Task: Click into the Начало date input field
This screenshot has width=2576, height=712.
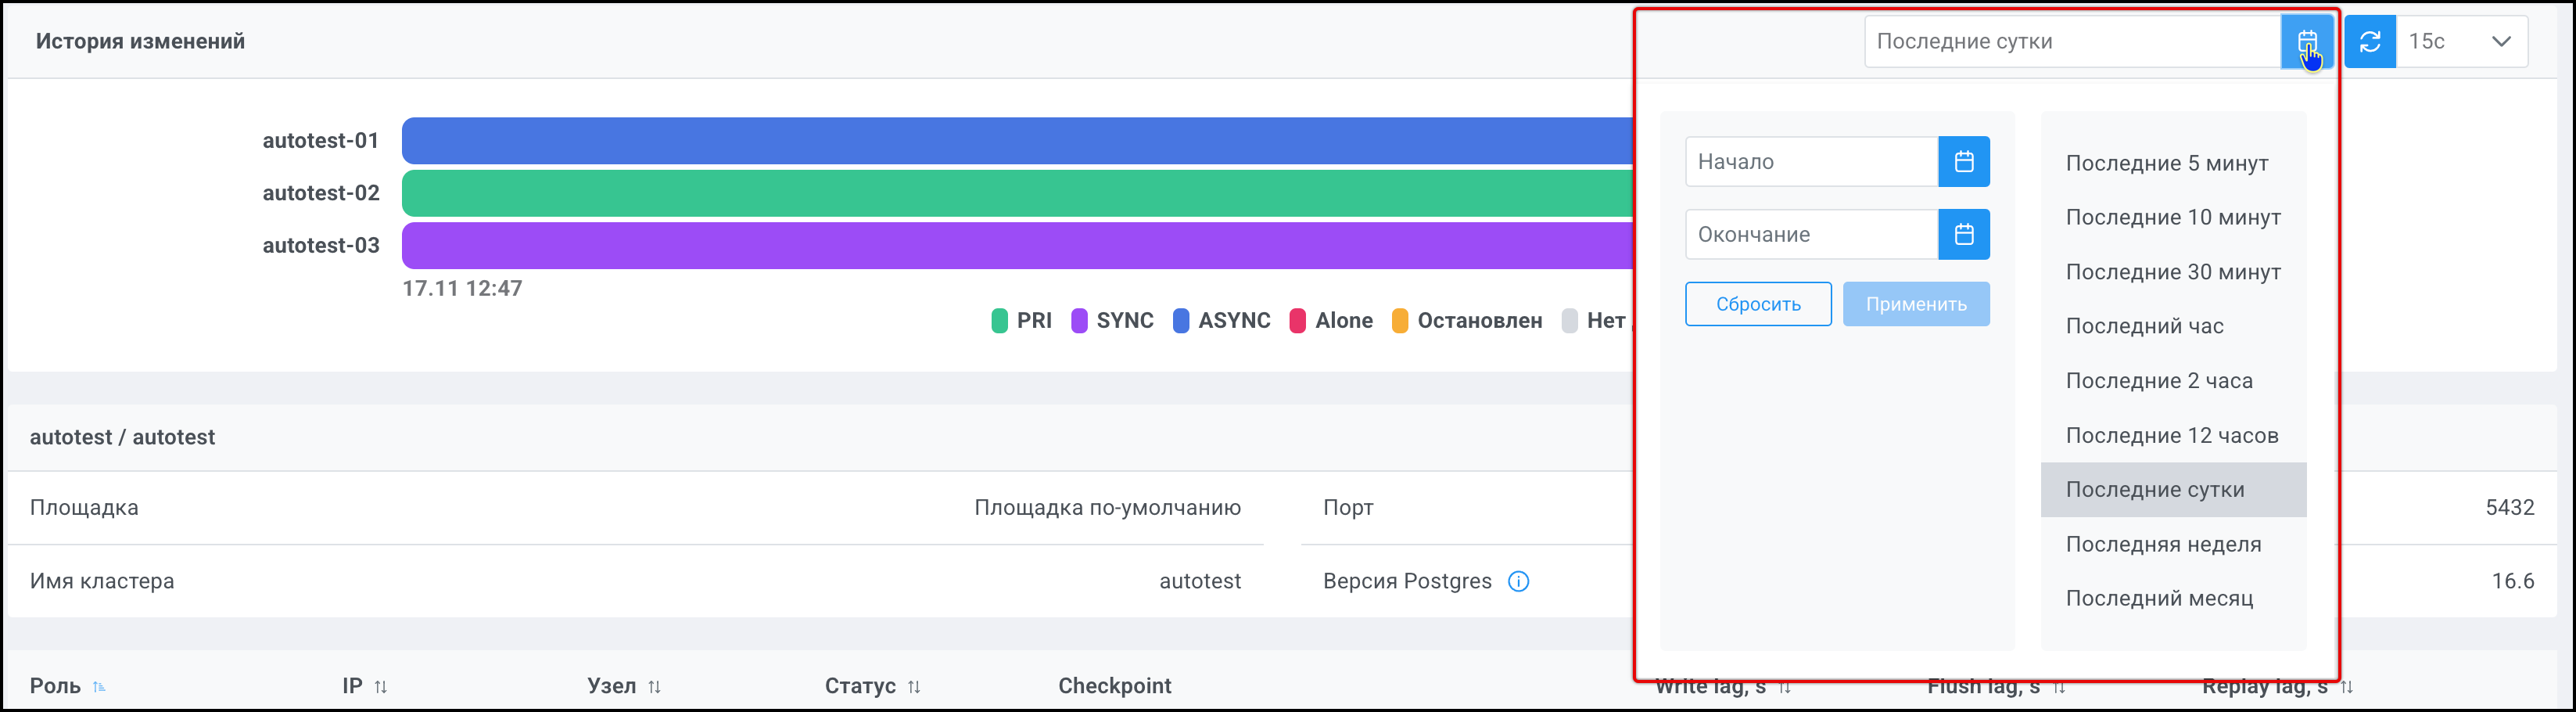Action: point(1811,162)
